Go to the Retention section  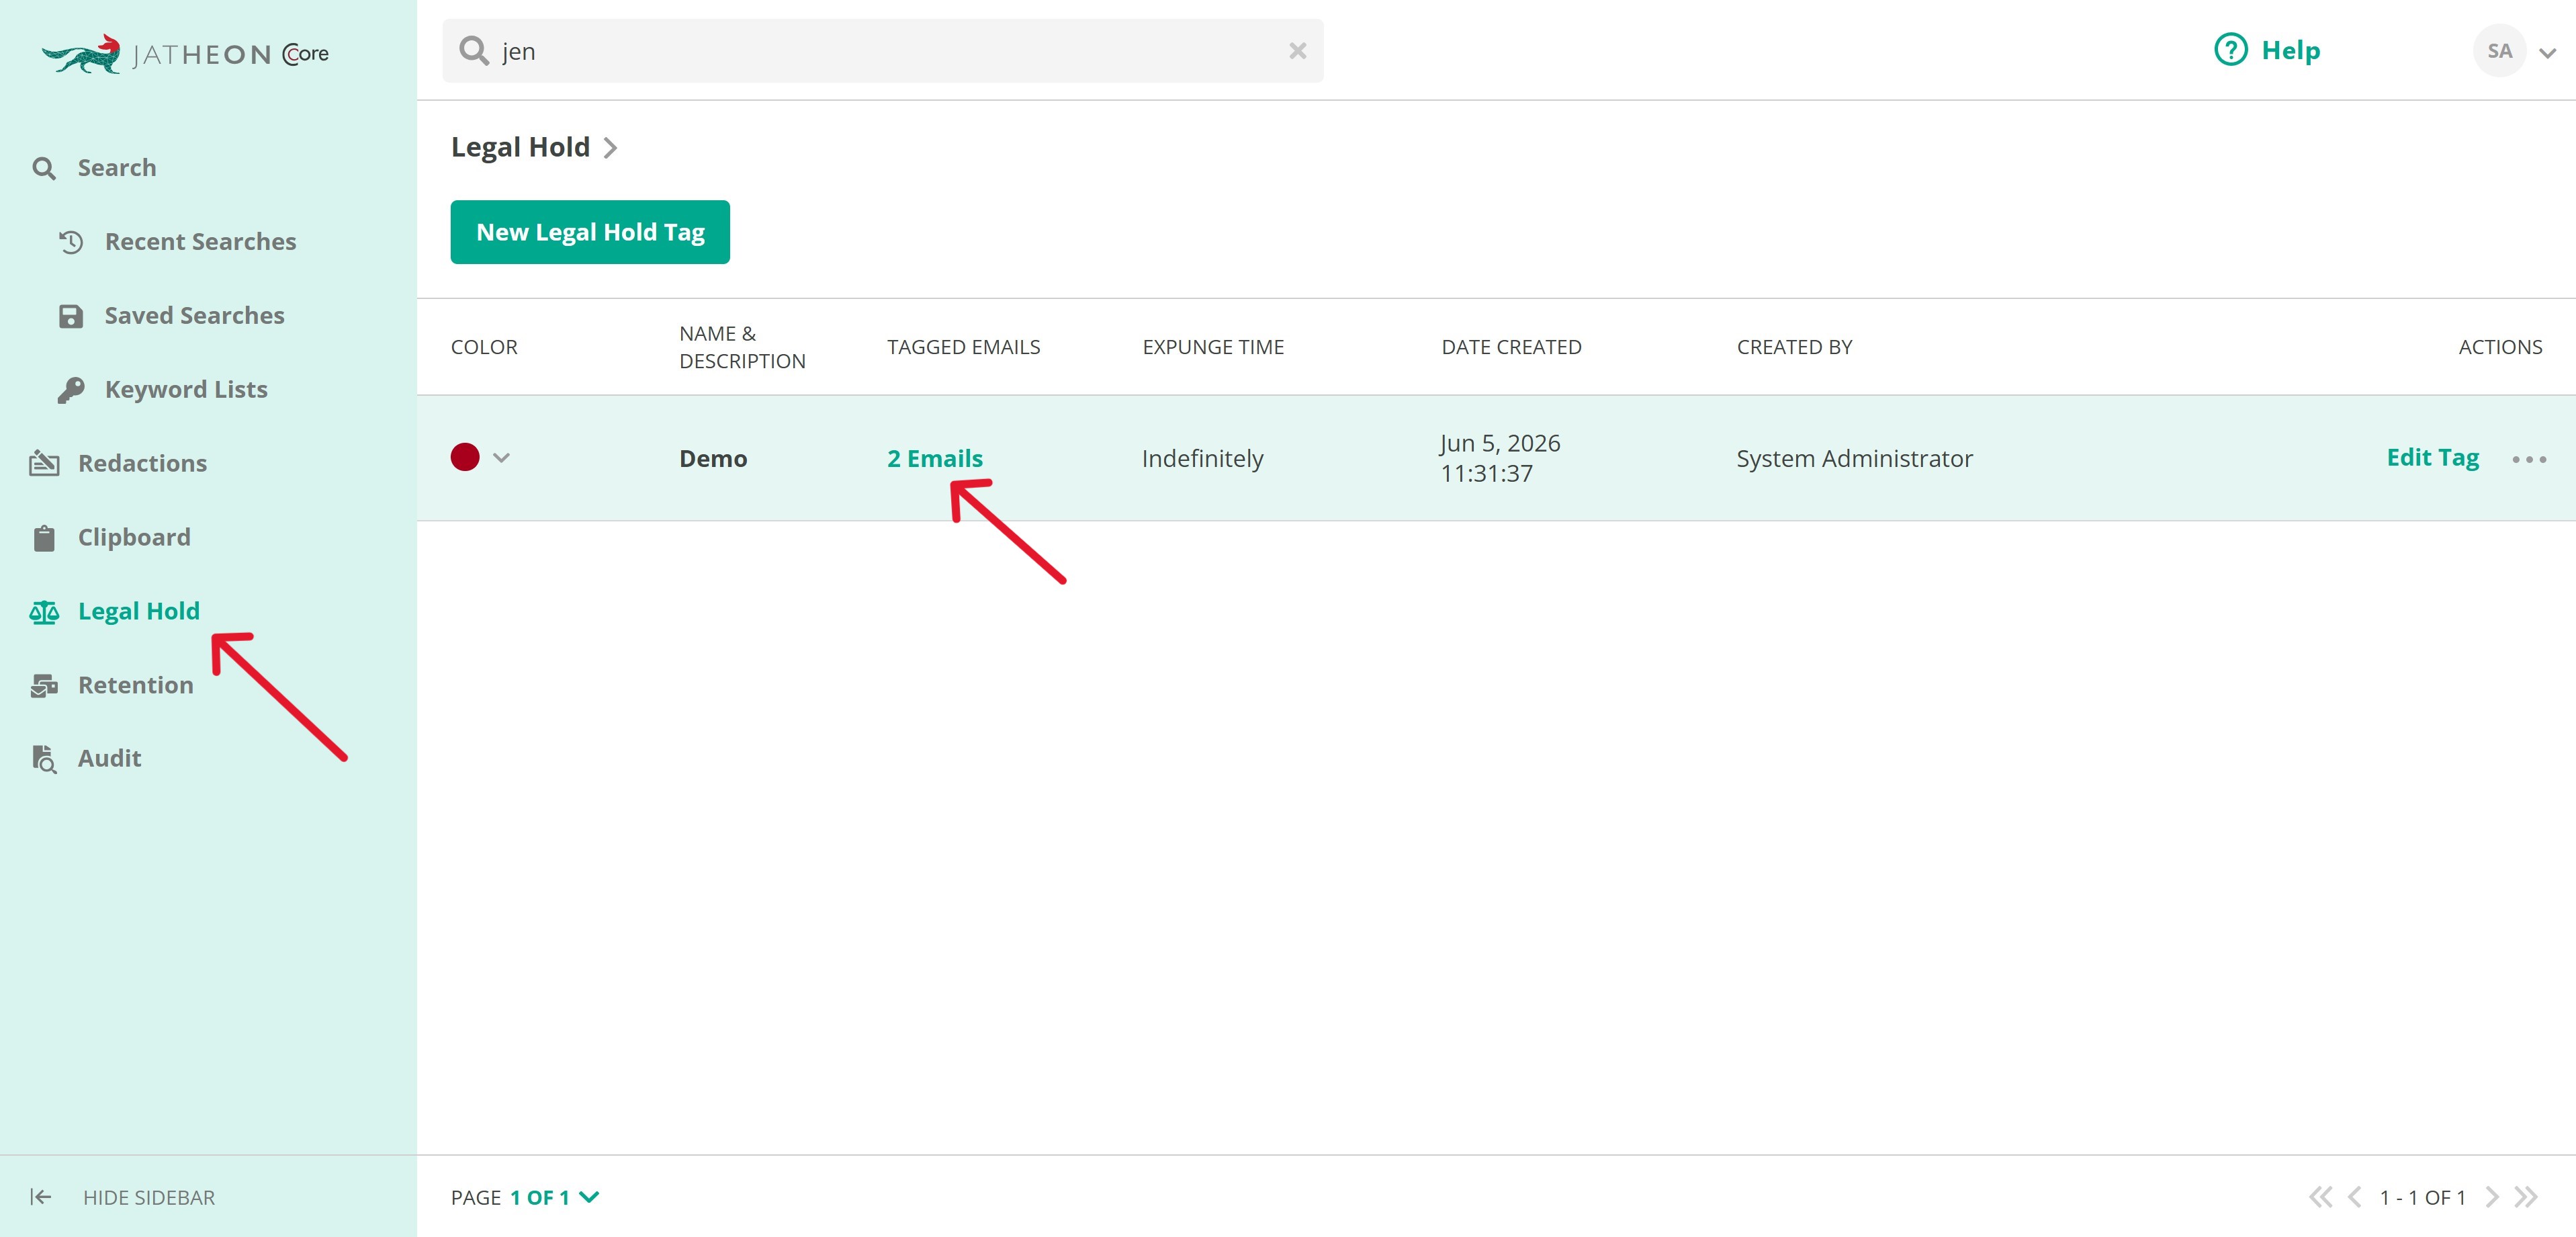pos(136,685)
